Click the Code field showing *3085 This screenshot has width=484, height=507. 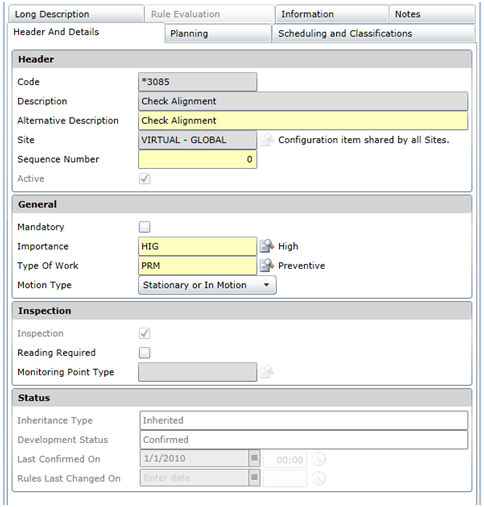coord(197,82)
